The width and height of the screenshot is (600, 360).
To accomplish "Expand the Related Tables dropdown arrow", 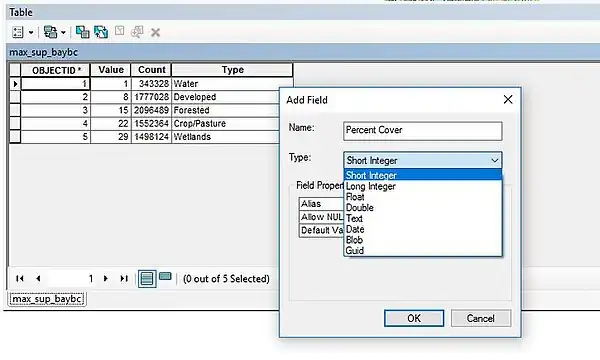I will pos(64,33).
